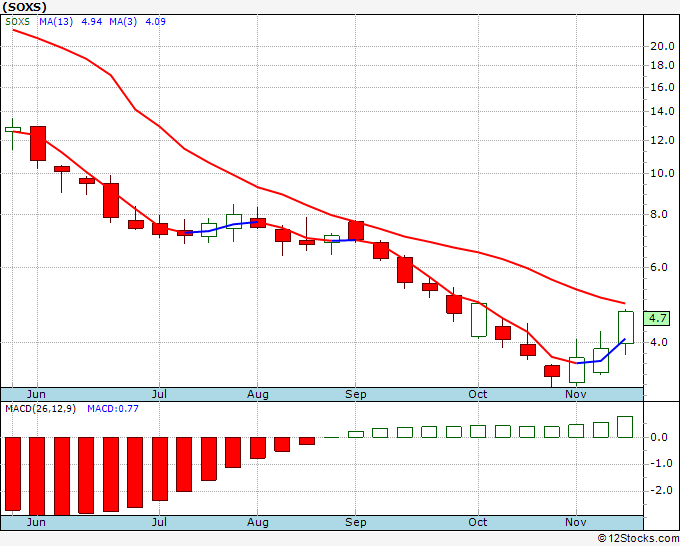Click Nov on the price chart axis
The width and height of the screenshot is (680, 546).
click(x=576, y=394)
